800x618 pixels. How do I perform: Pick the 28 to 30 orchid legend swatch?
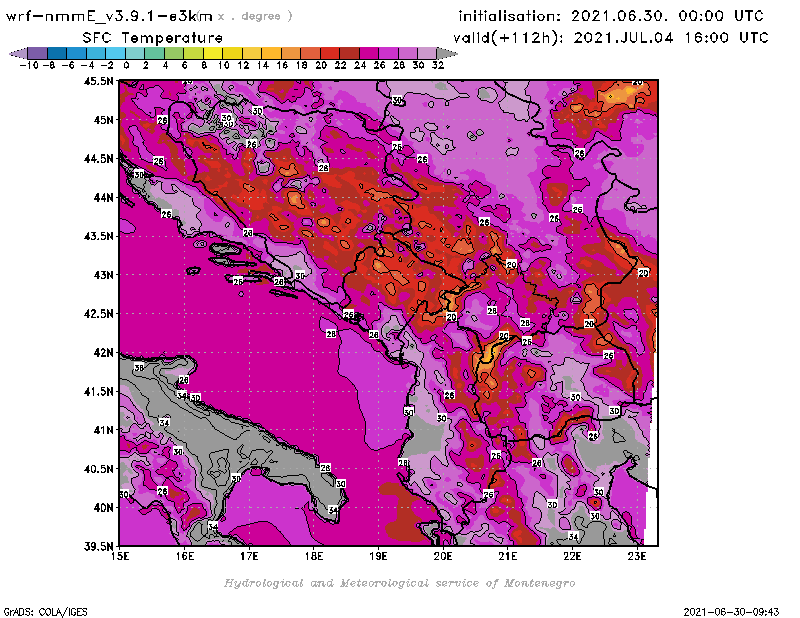pyautogui.click(x=407, y=53)
